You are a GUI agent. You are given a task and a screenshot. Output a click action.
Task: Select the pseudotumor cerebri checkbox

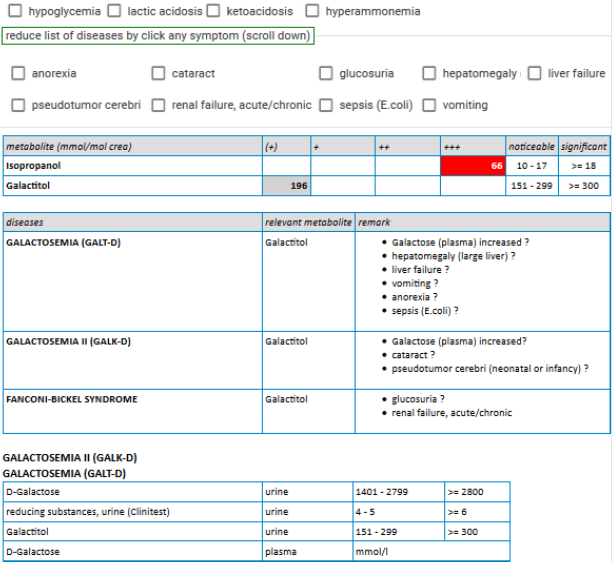point(18,105)
